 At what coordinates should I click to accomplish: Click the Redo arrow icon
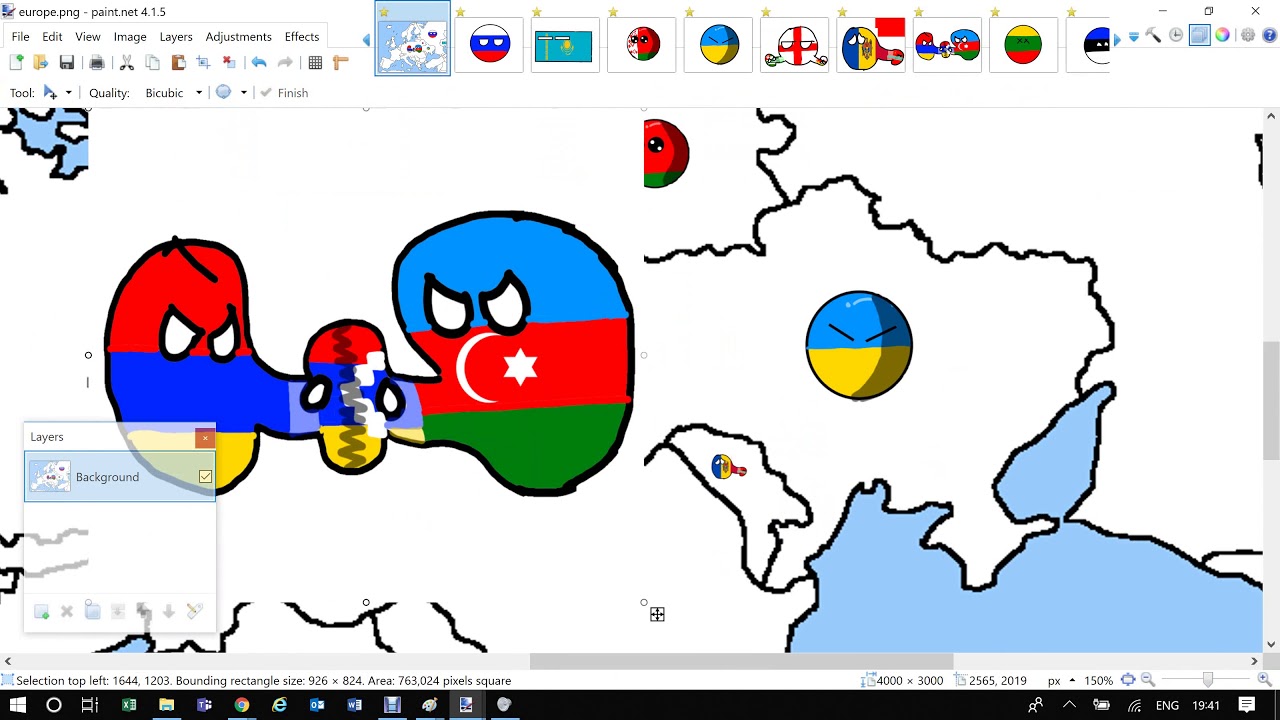click(285, 62)
